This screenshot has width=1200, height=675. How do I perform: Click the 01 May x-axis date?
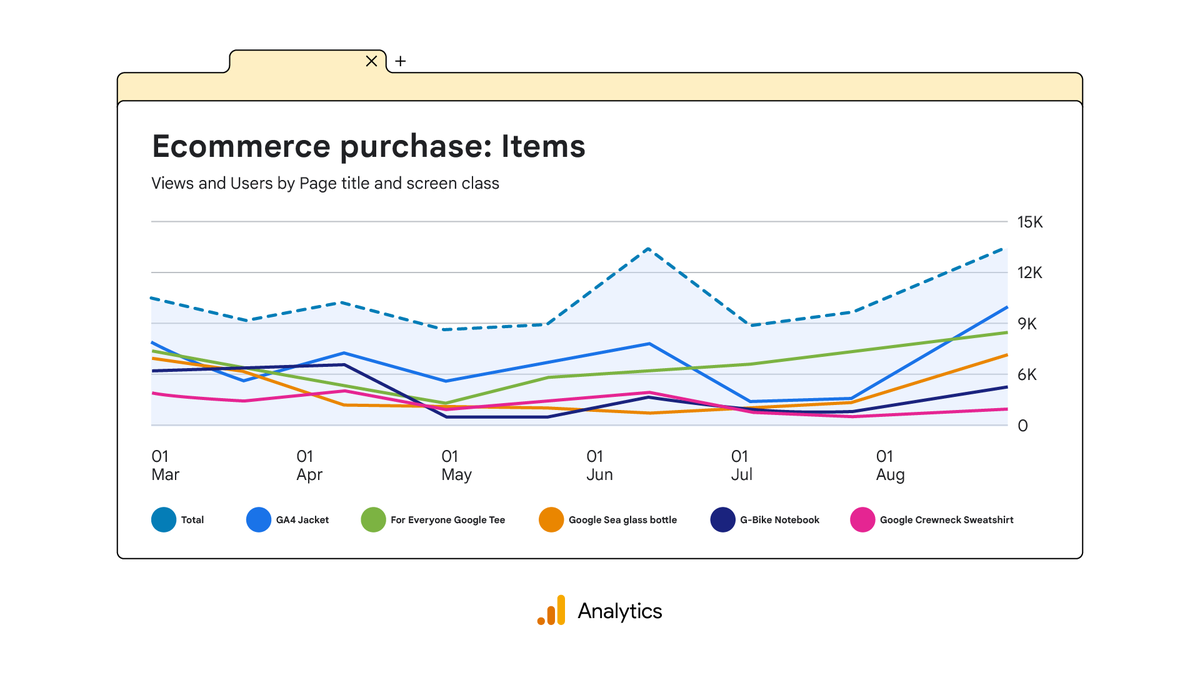coord(456,466)
